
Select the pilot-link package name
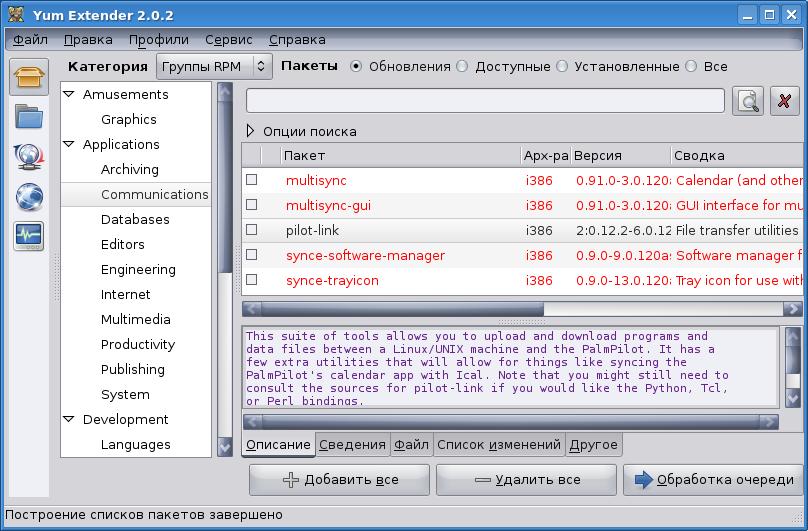(x=312, y=230)
